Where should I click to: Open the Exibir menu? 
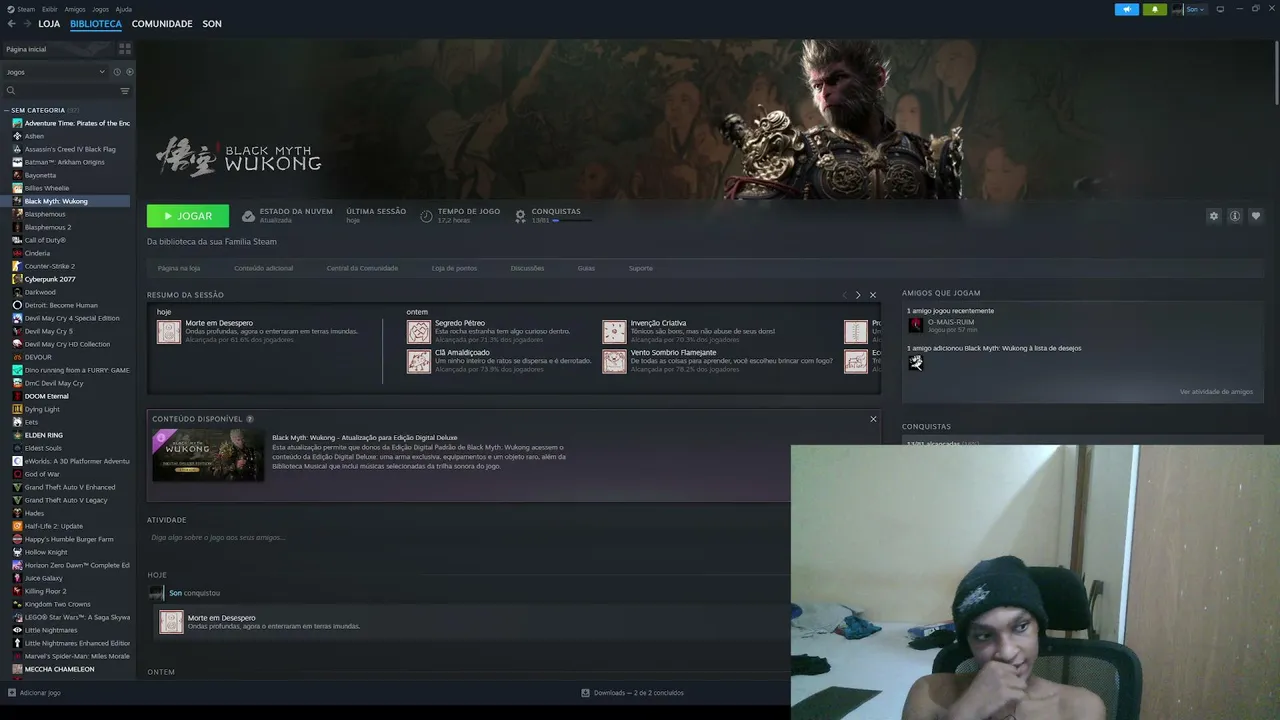pos(50,9)
